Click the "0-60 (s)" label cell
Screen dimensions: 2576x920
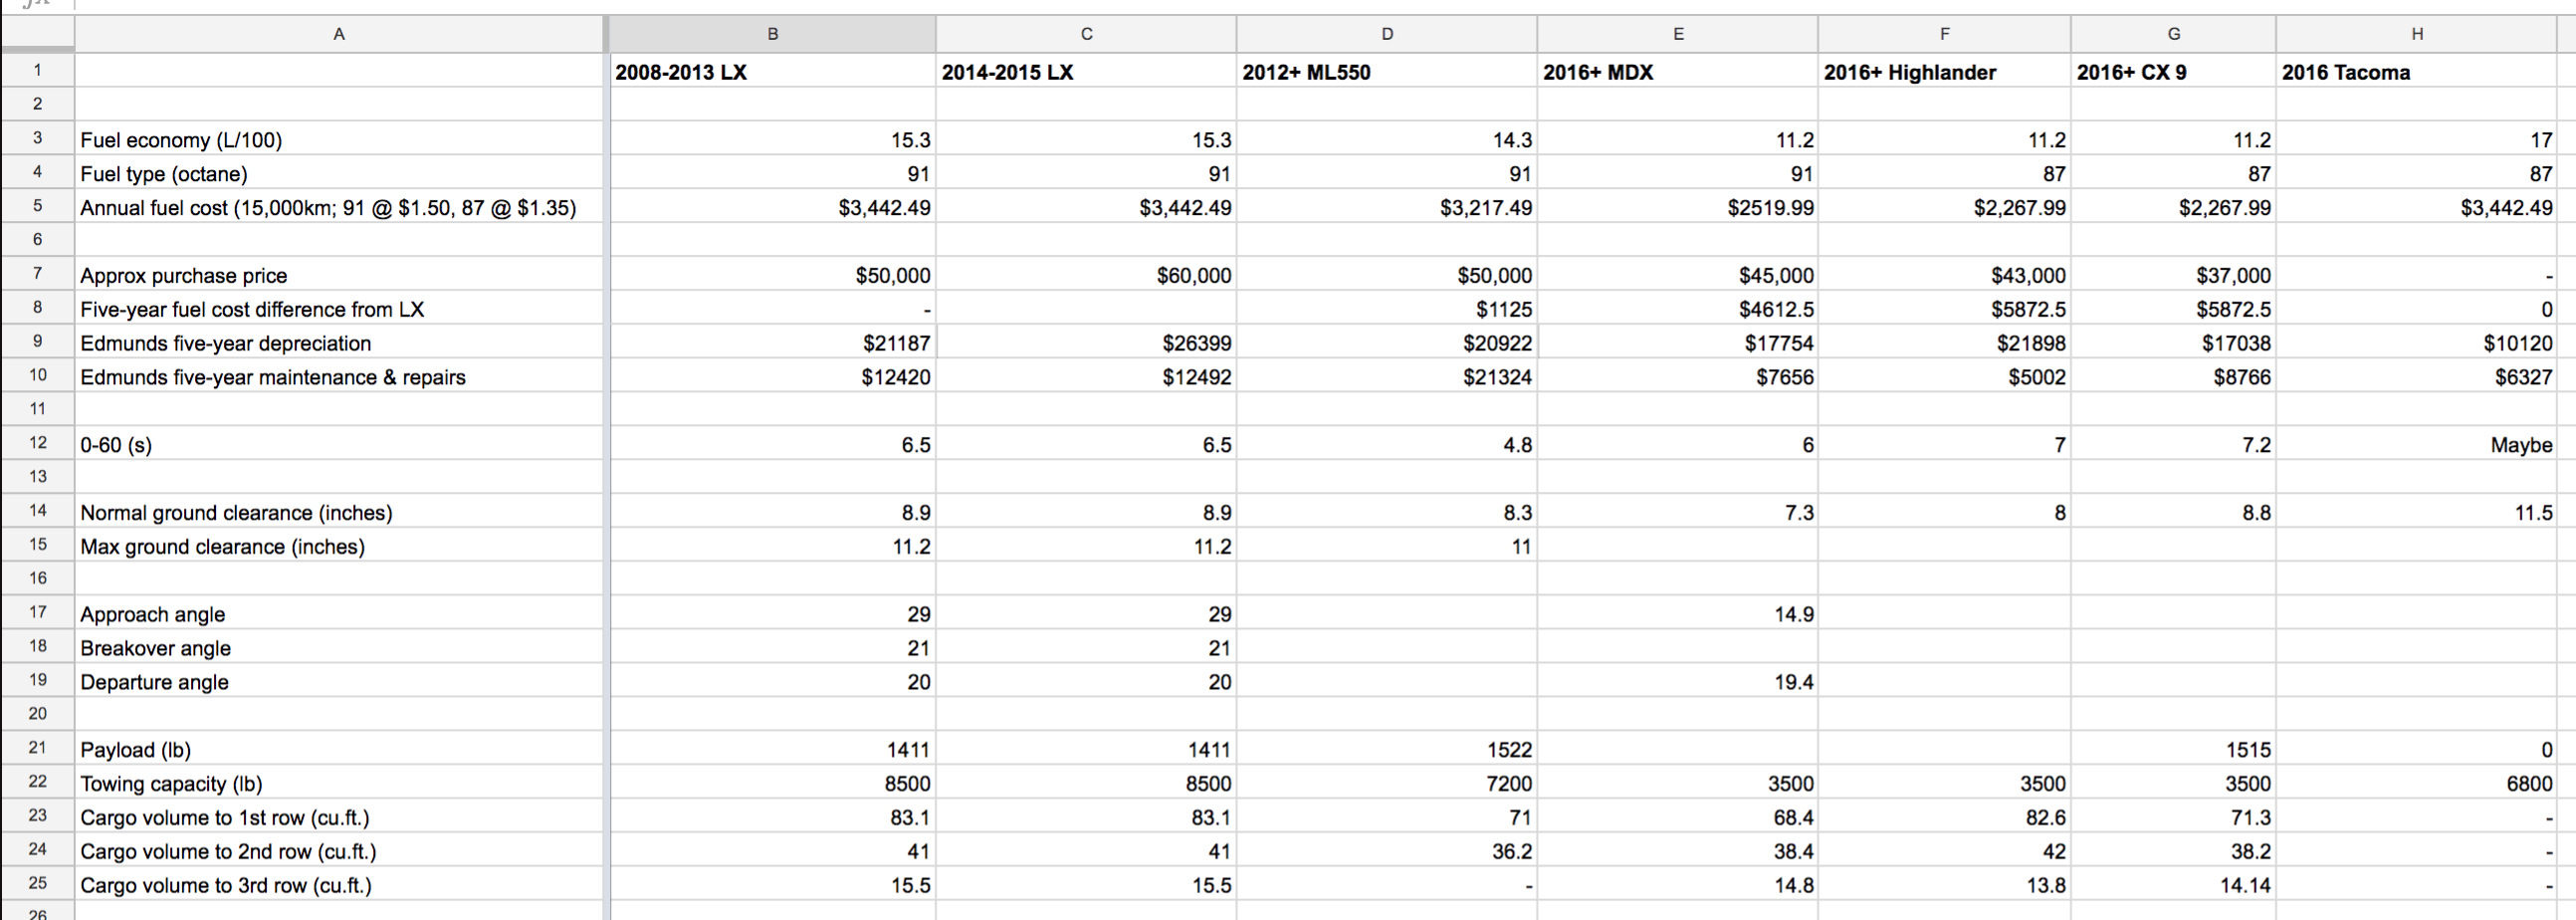pos(339,444)
